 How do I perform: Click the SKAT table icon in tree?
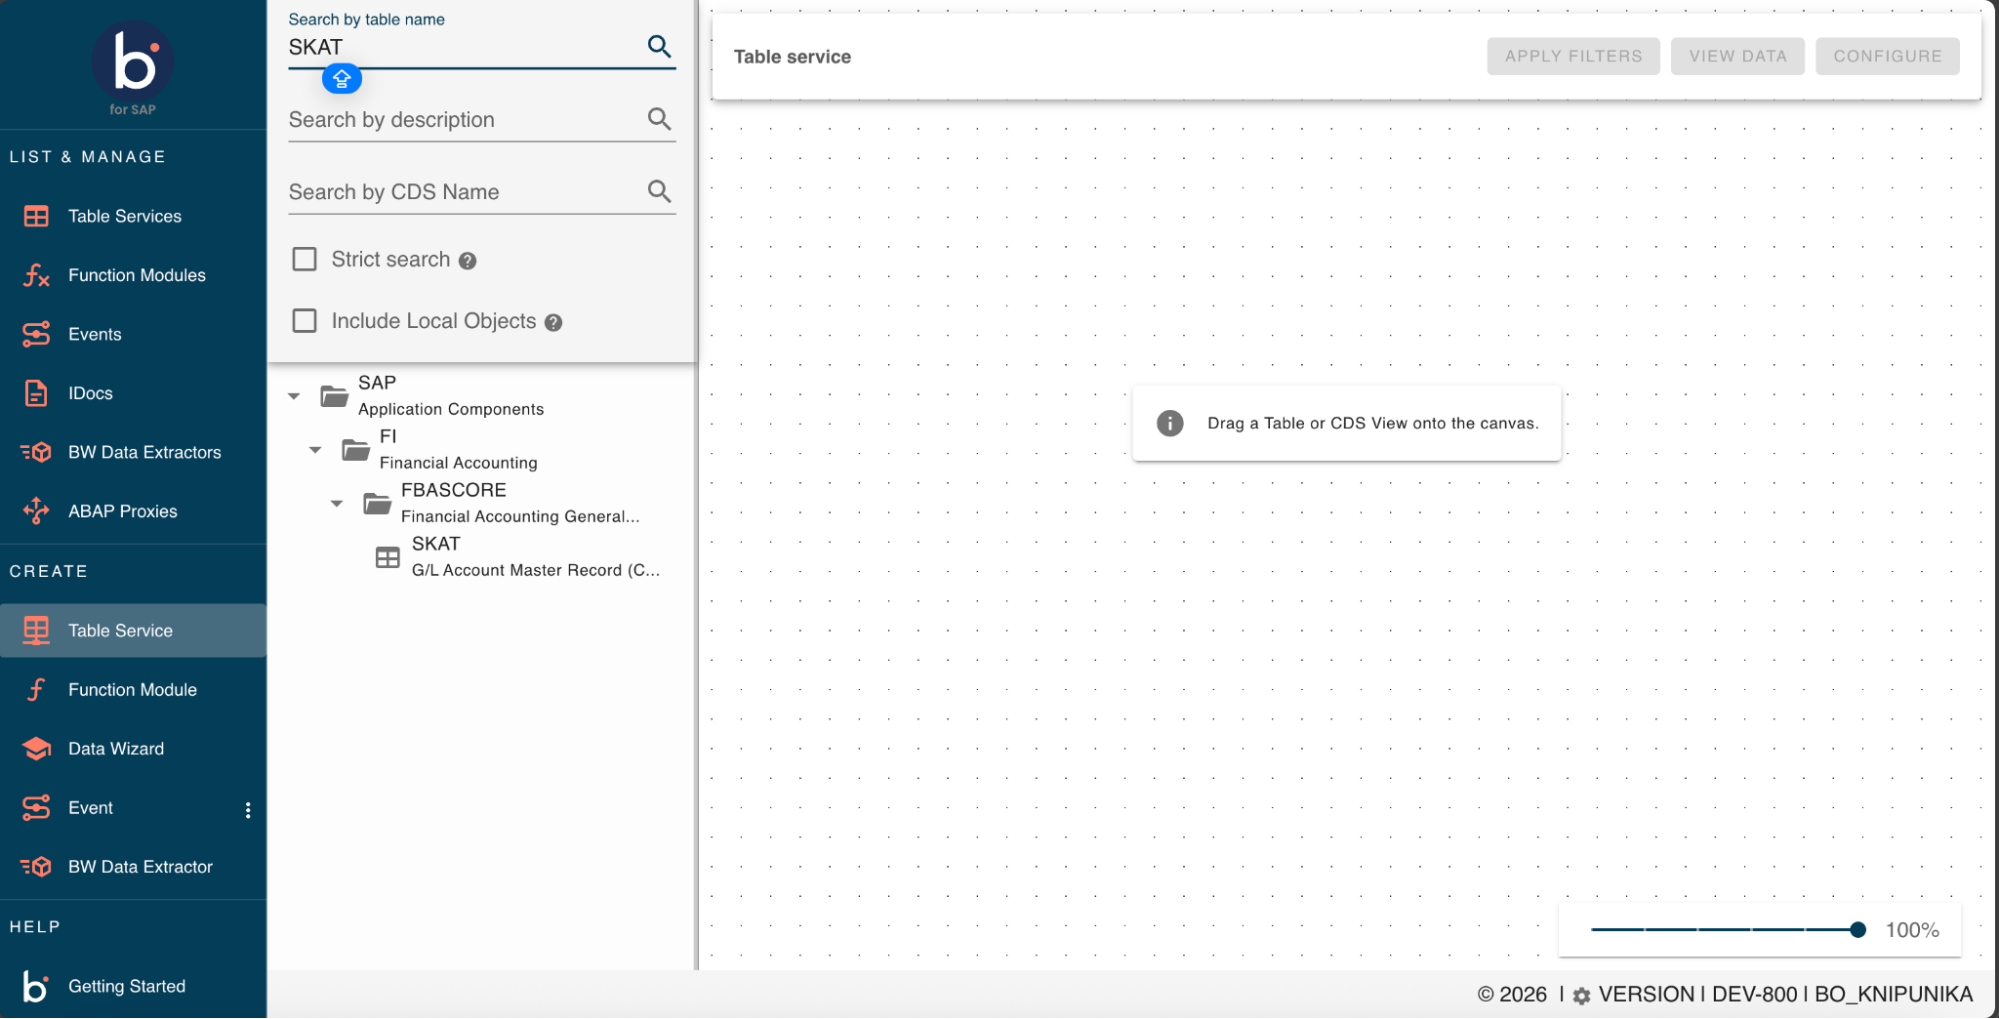click(x=387, y=558)
